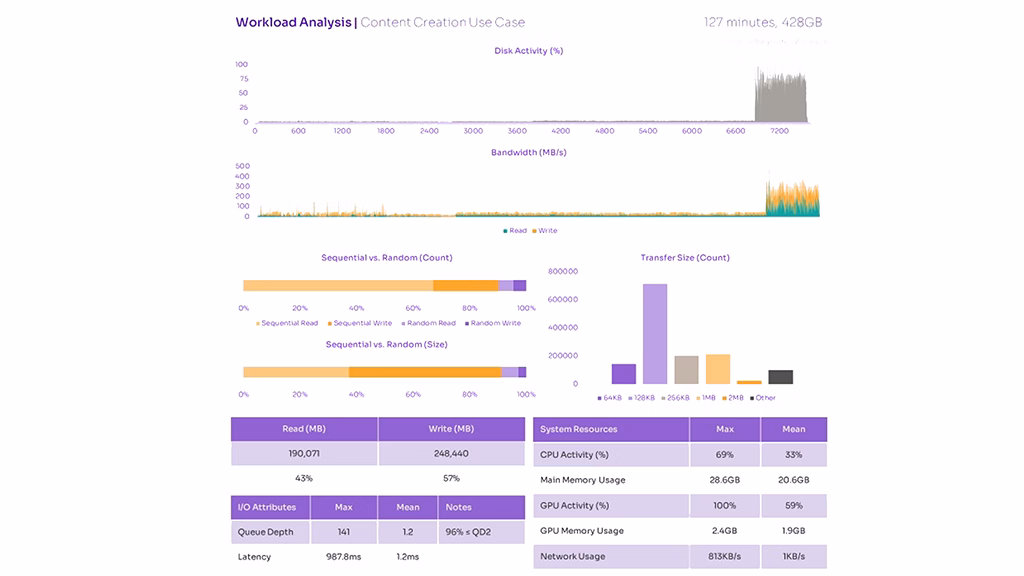Click the Sequential Read segment in the Count bar
This screenshot has height=576, width=1024.
[x=338, y=285]
